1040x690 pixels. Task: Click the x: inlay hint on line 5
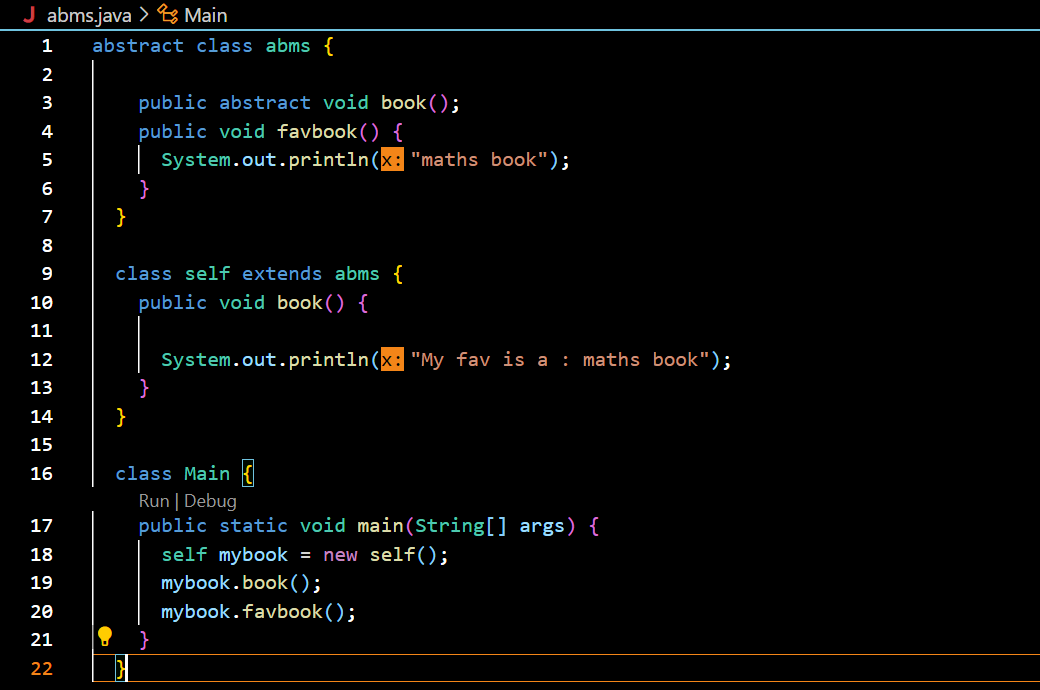(x=392, y=160)
